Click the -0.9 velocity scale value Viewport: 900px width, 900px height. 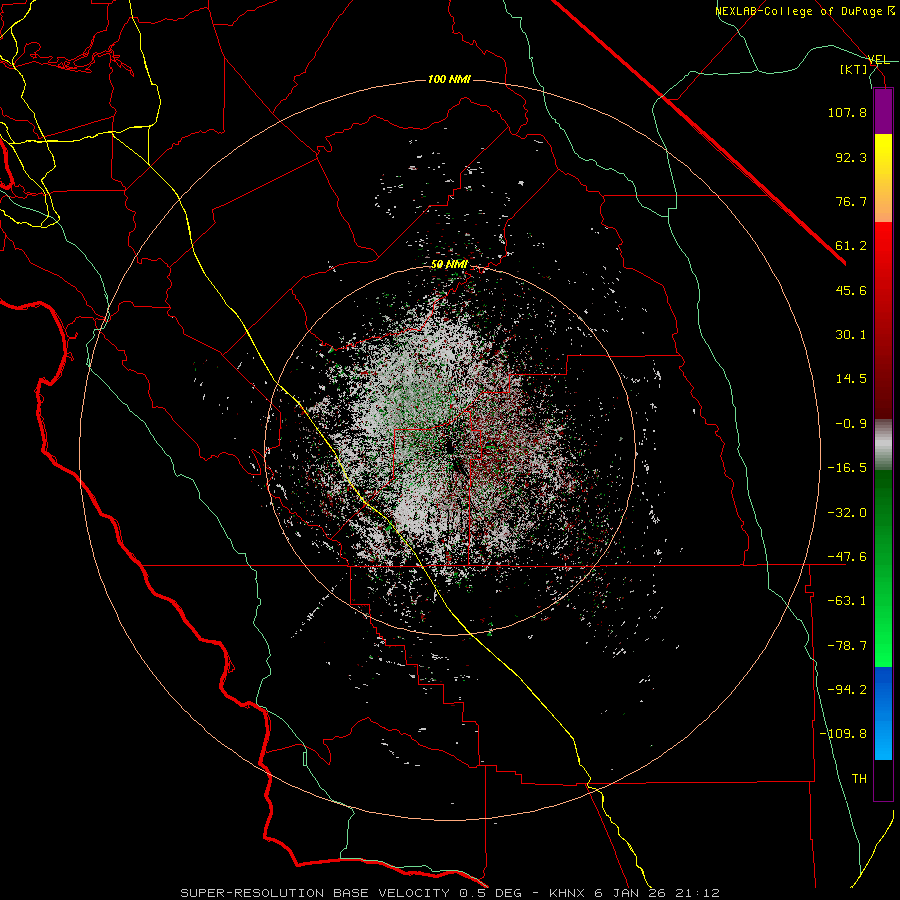pyautogui.click(x=851, y=424)
